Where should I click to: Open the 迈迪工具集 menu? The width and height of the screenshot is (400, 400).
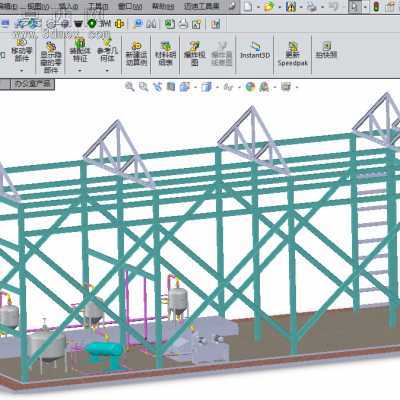201,6
